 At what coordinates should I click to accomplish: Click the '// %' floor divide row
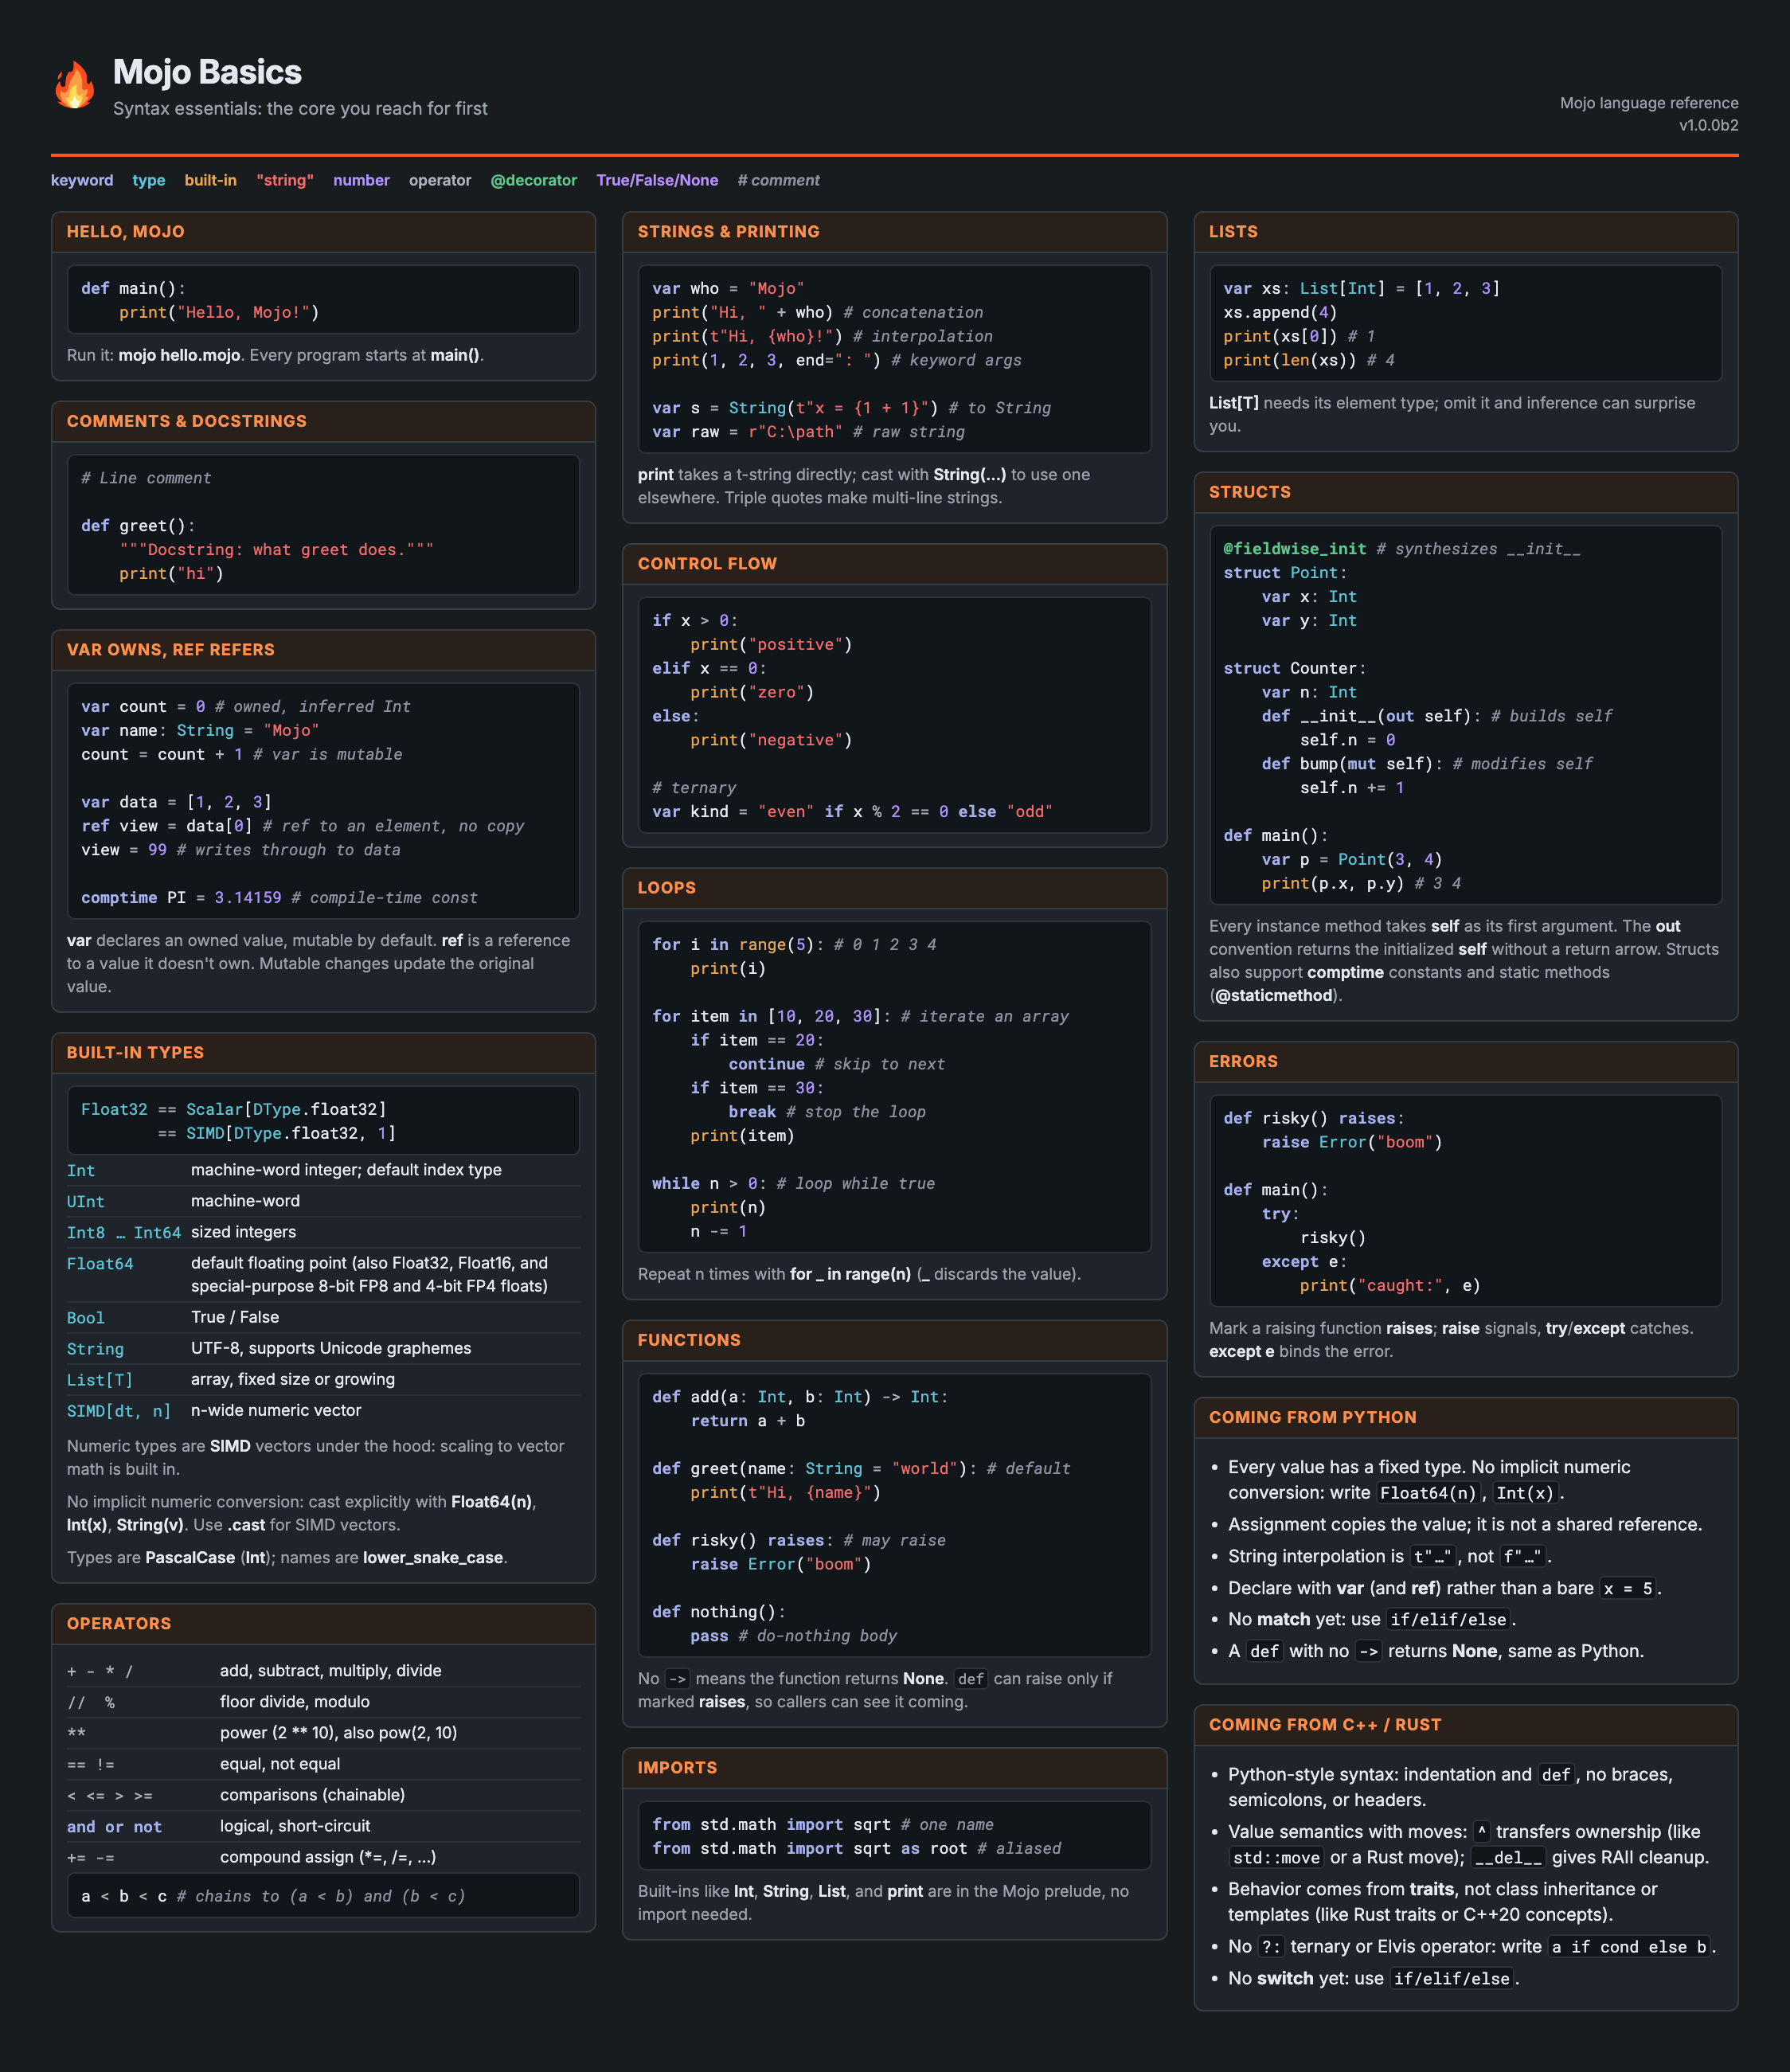click(323, 1702)
